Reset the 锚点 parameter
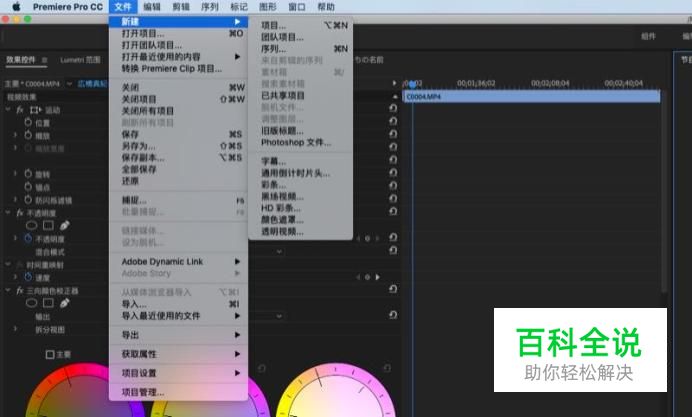 click(x=393, y=185)
